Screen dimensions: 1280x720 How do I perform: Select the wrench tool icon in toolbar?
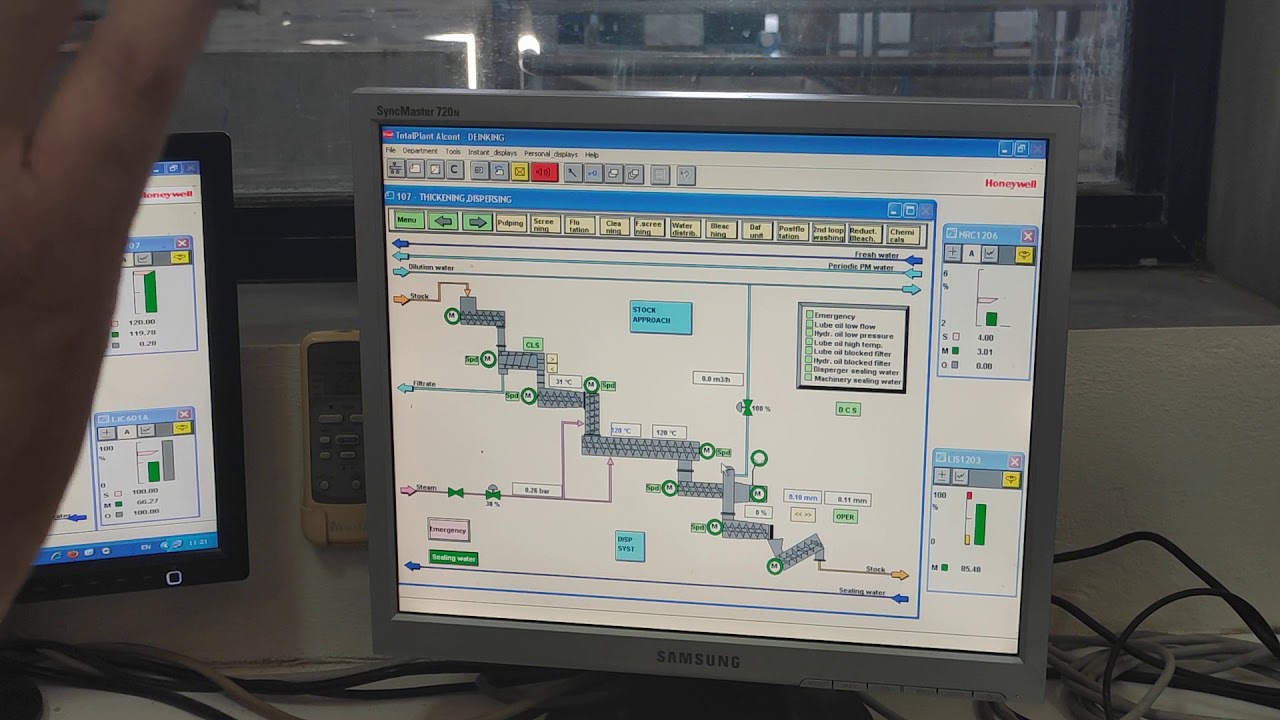click(x=572, y=172)
